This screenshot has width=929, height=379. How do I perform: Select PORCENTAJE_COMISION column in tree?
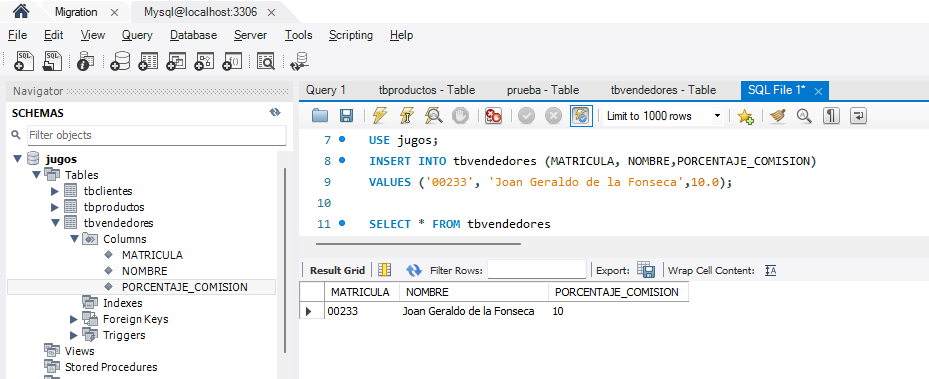point(185,287)
